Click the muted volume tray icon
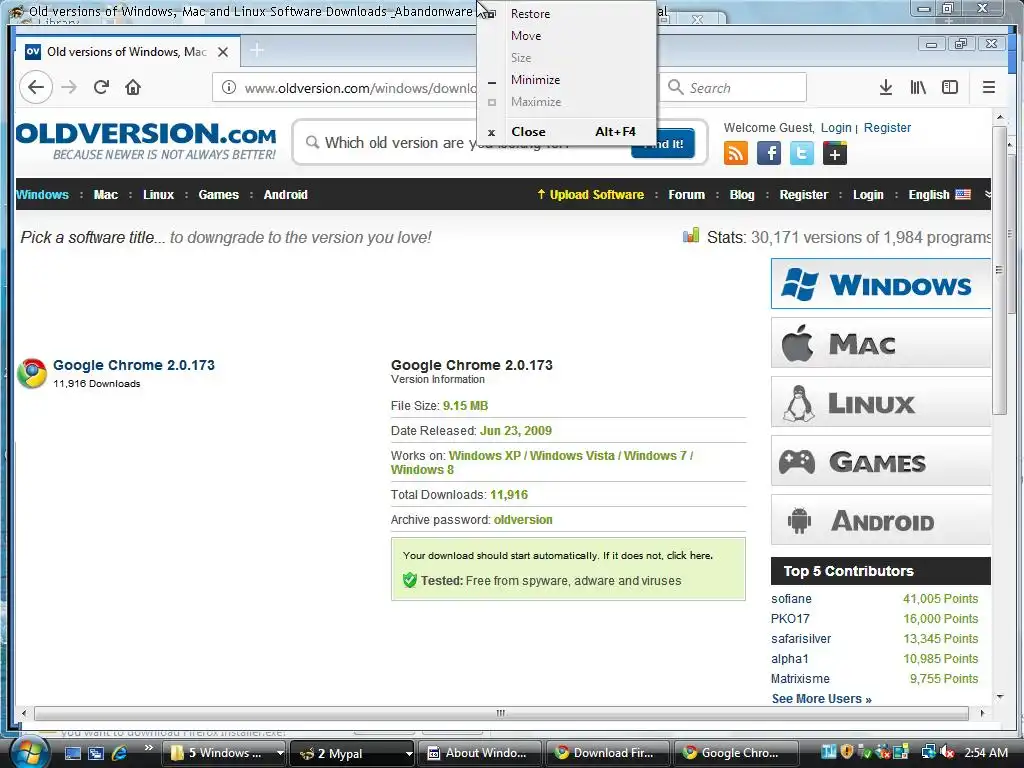The width and height of the screenshot is (1024, 768). (x=947, y=753)
